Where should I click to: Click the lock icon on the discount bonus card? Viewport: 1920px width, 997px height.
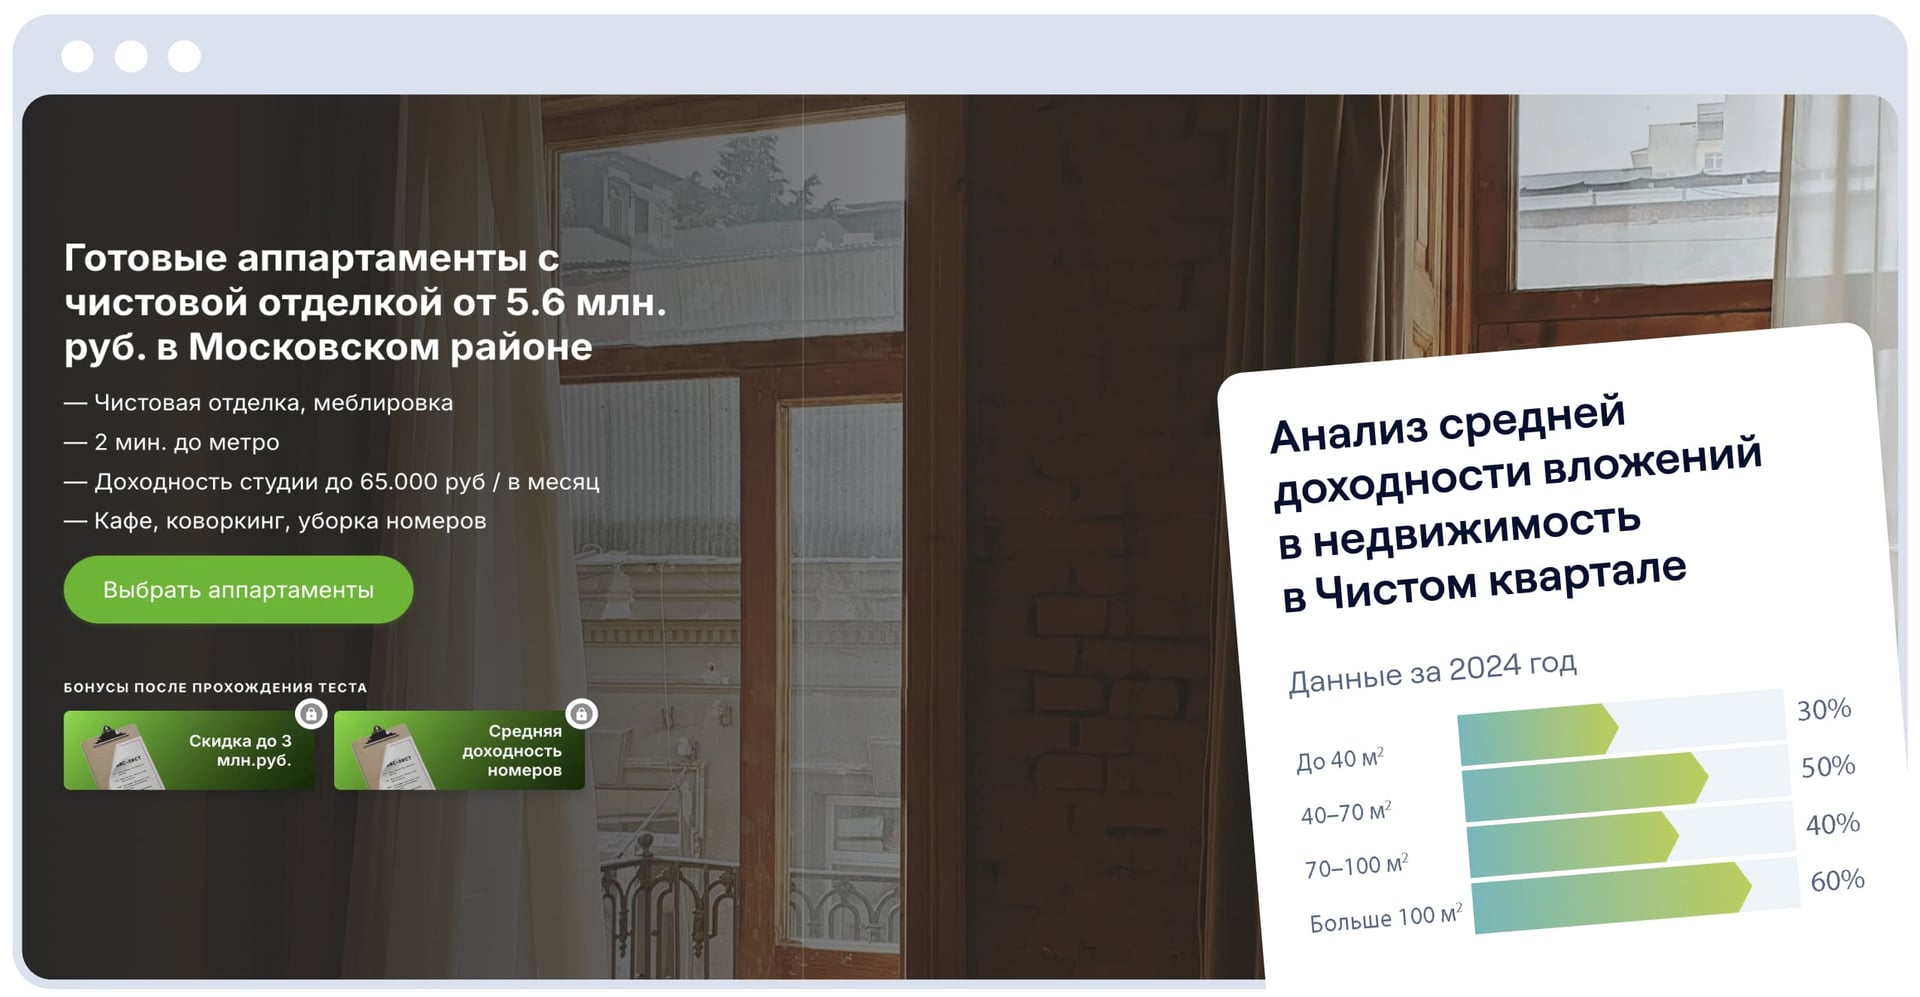click(313, 715)
